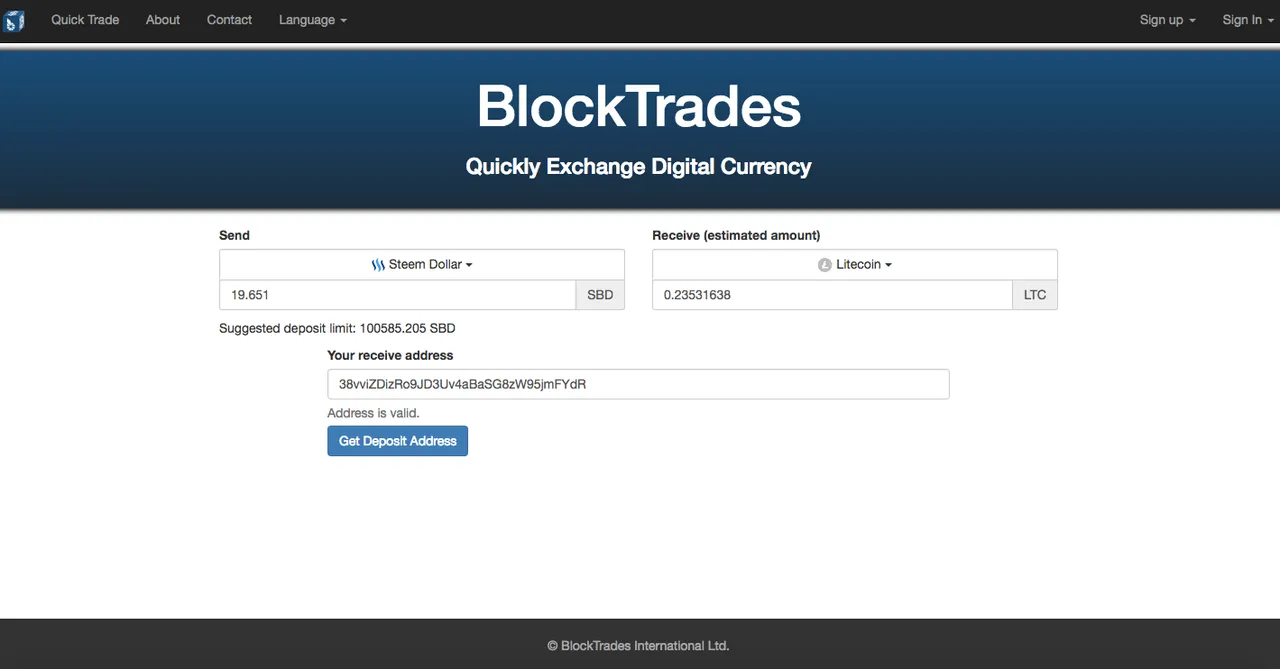This screenshot has width=1280, height=669.
Task: Open the Contact page
Action: coord(229,20)
